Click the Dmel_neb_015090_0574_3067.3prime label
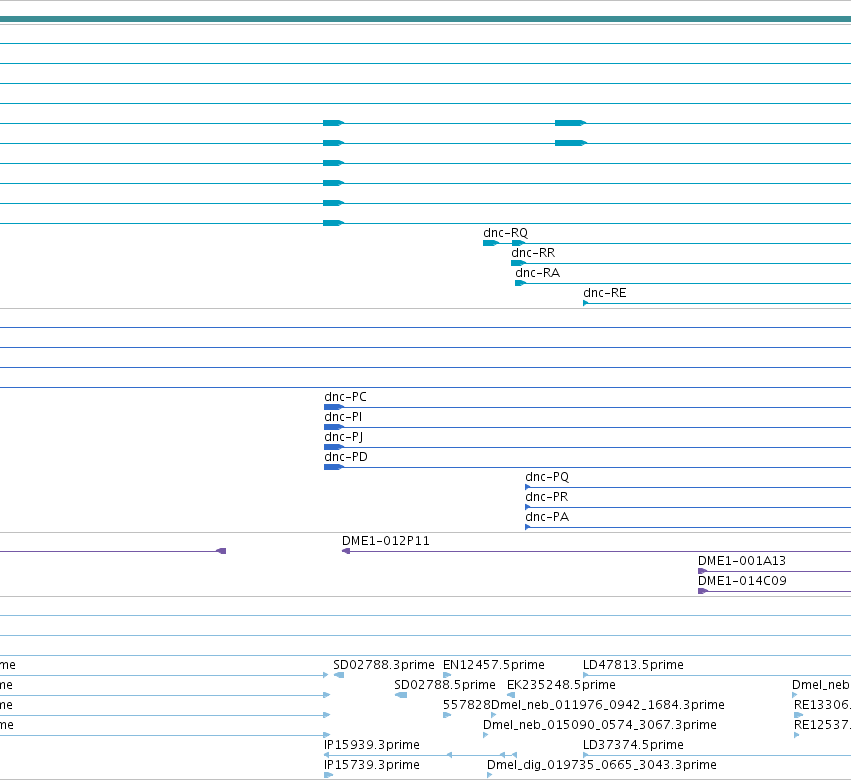The height and width of the screenshot is (780, 851). [600, 725]
